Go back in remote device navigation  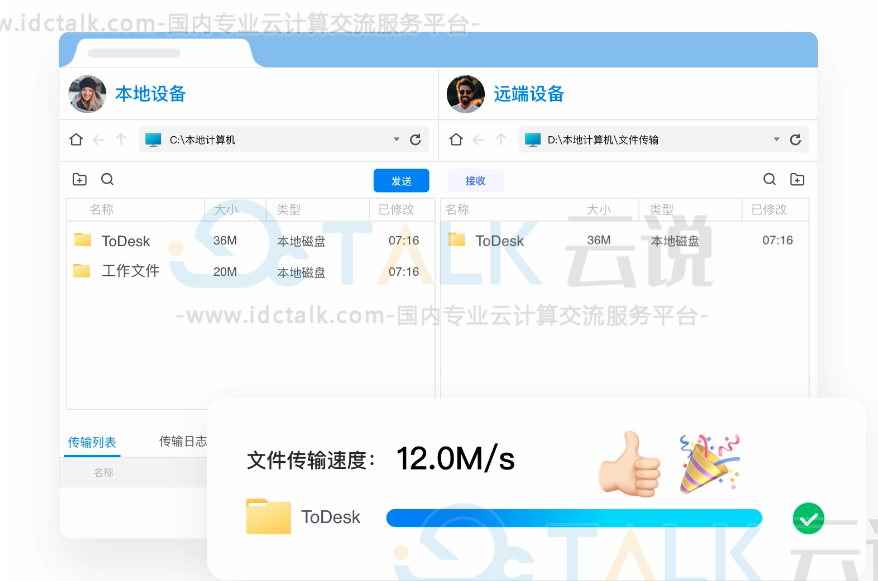tap(479, 140)
